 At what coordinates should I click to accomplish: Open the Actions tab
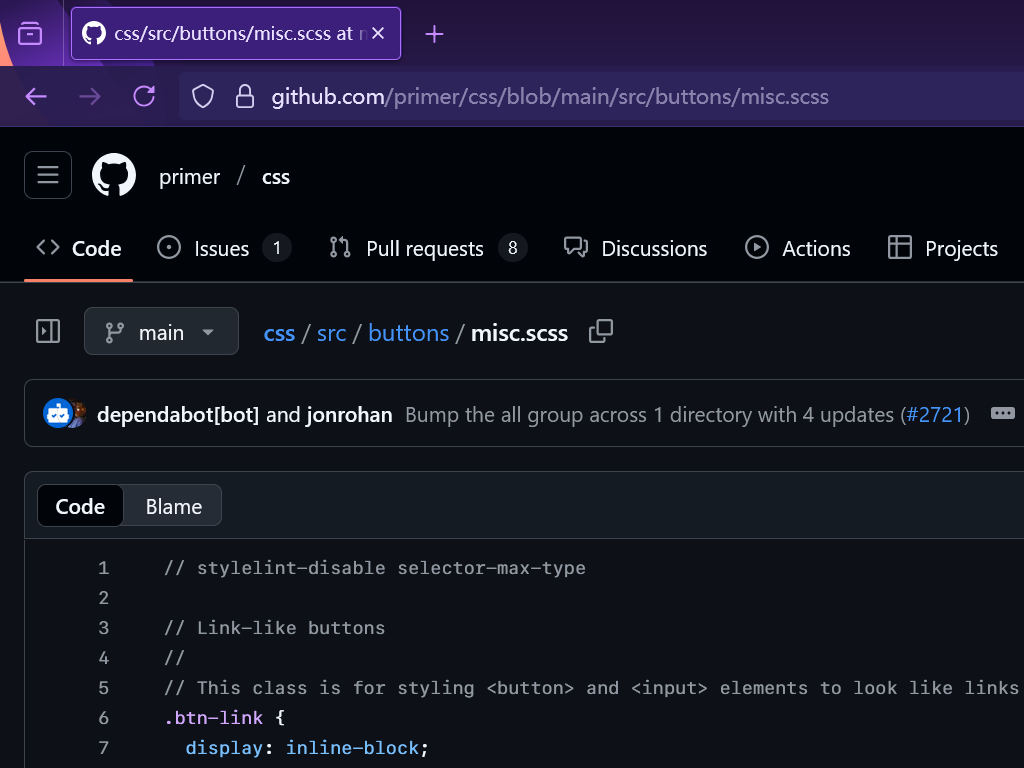coord(798,248)
